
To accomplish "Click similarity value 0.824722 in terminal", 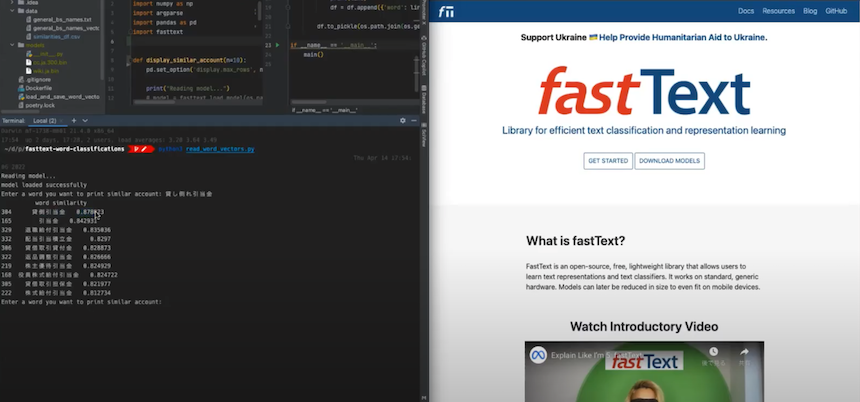I will [x=103, y=275].
